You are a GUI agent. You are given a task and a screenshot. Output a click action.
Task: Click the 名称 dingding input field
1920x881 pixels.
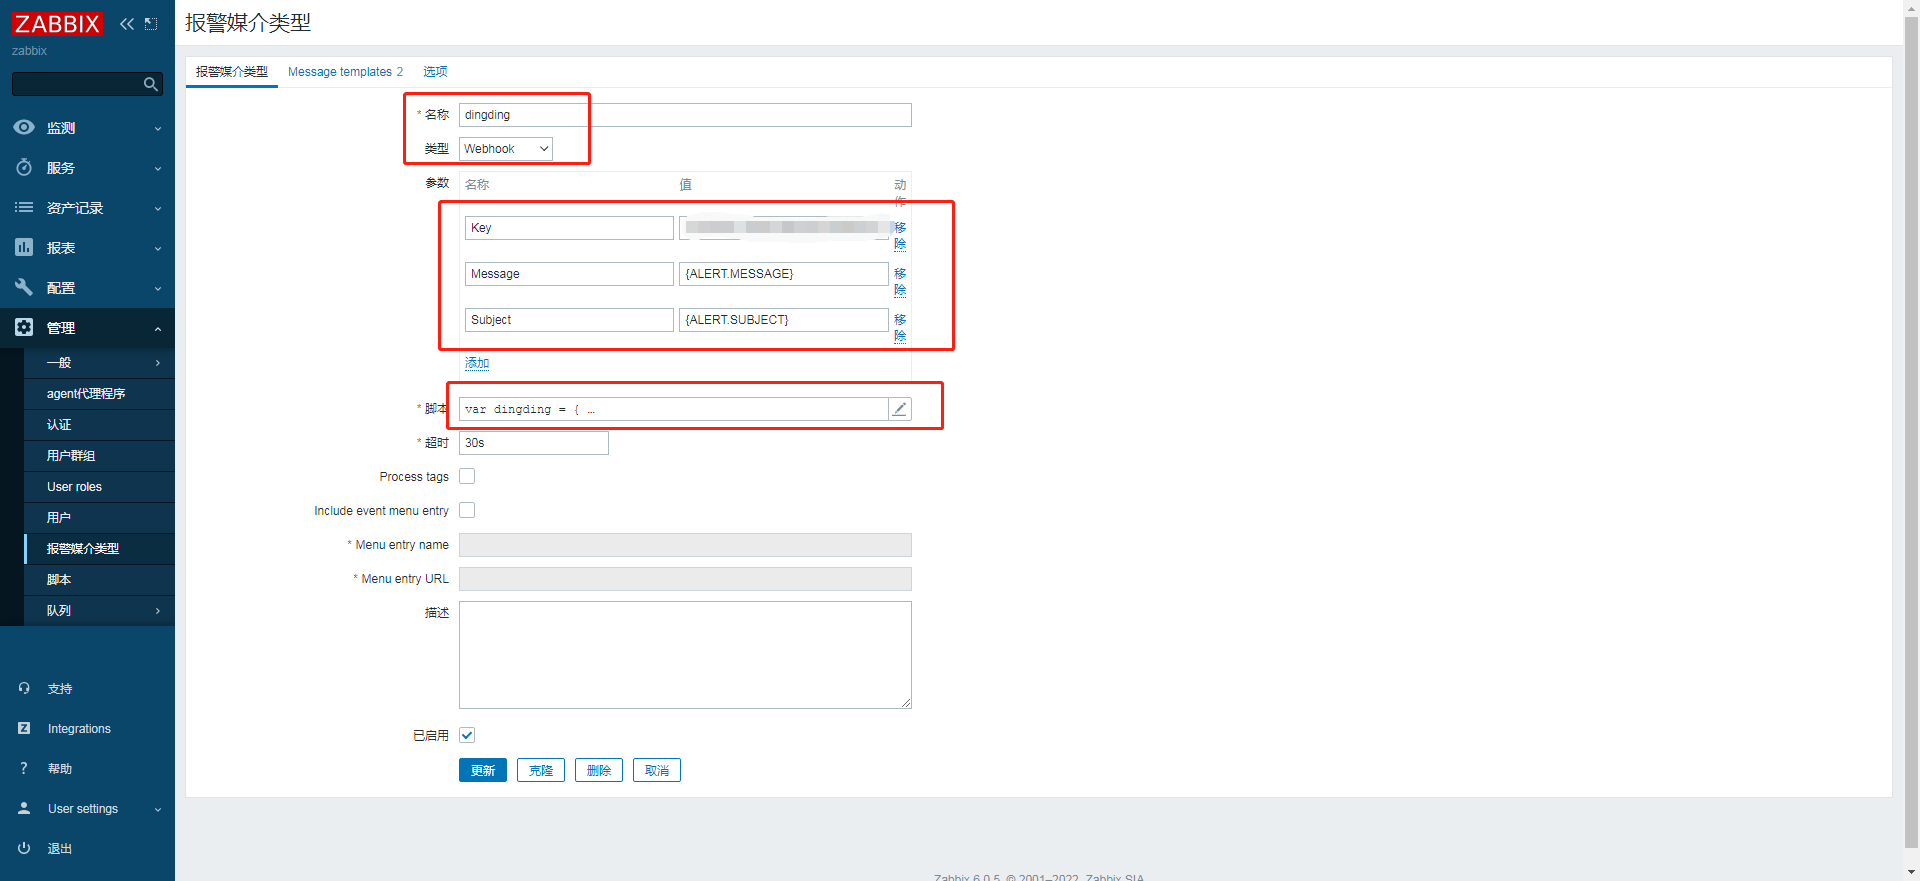pos(685,115)
